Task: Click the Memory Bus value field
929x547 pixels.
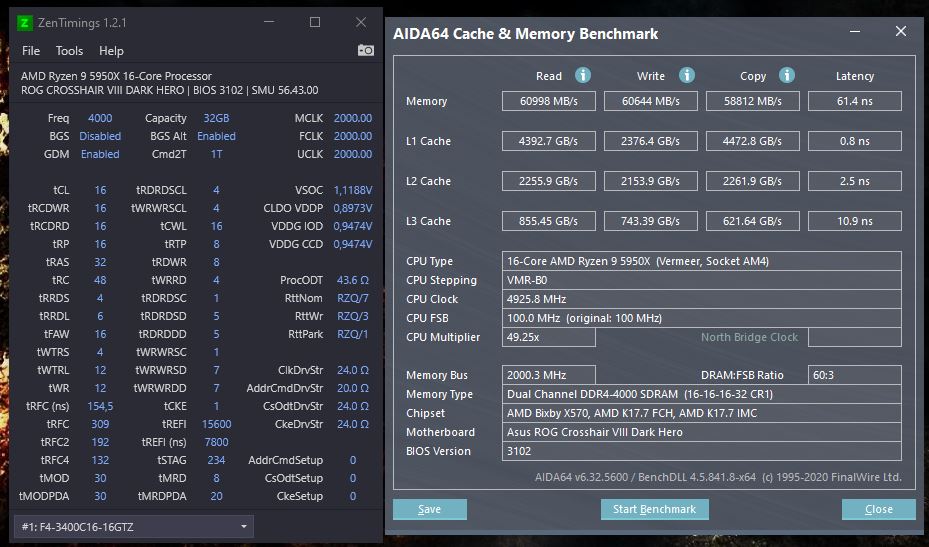Action: [549, 375]
